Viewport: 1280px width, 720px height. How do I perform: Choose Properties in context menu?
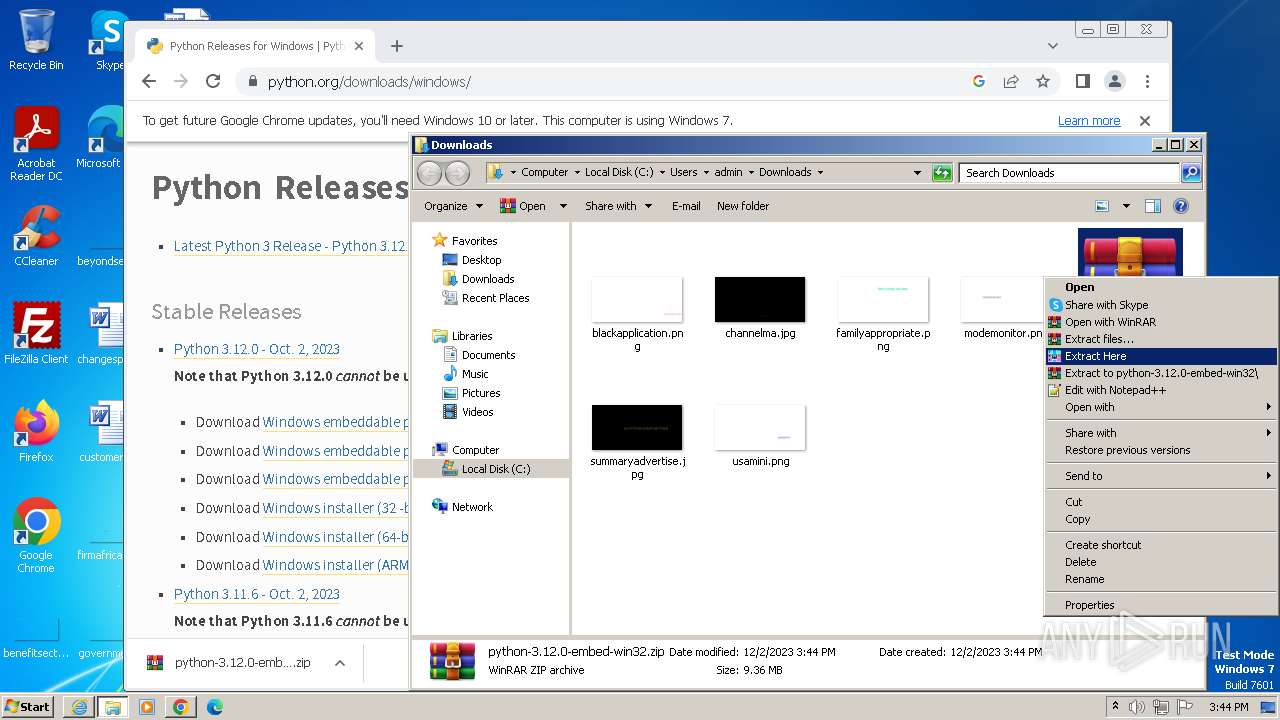pos(1161,605)
